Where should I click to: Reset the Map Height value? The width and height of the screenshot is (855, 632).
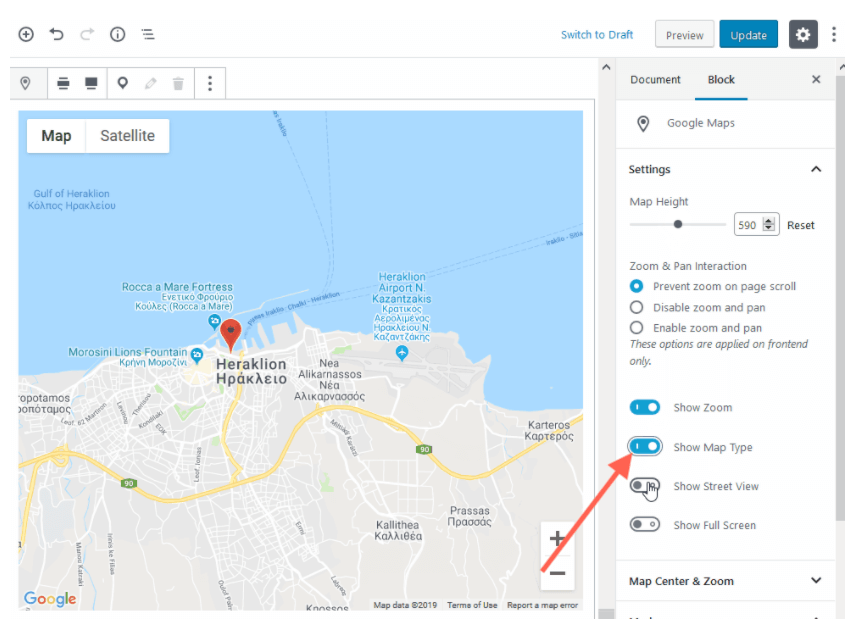click(x=800, y=225)
